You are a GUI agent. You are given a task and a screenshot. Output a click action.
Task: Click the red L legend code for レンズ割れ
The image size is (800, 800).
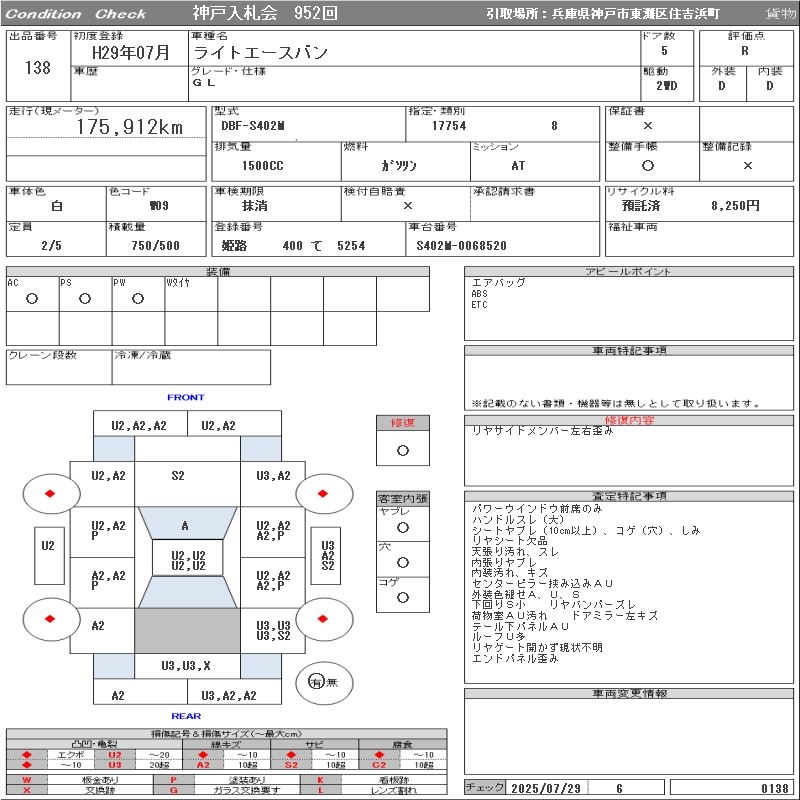pyautogui.click(x=321, y=790)
